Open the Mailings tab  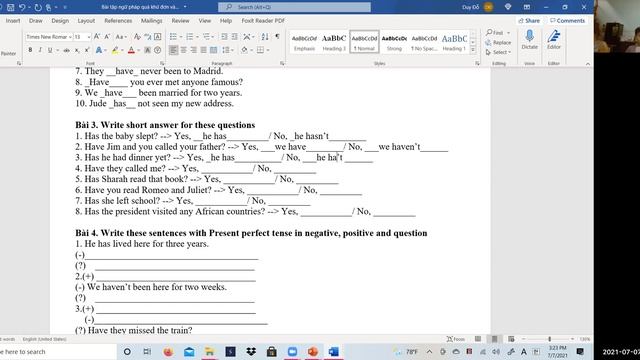[x=151, y=20]
